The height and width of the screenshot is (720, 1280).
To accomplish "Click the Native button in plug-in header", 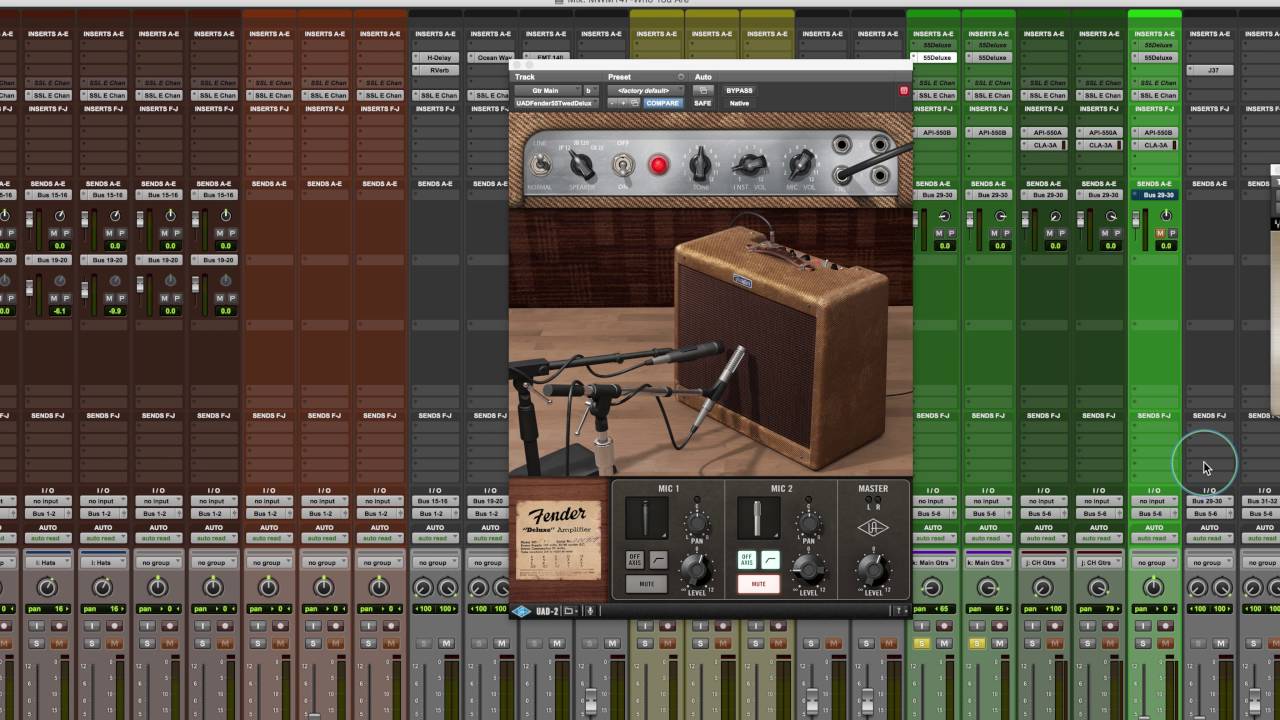I will coord(739,103).
